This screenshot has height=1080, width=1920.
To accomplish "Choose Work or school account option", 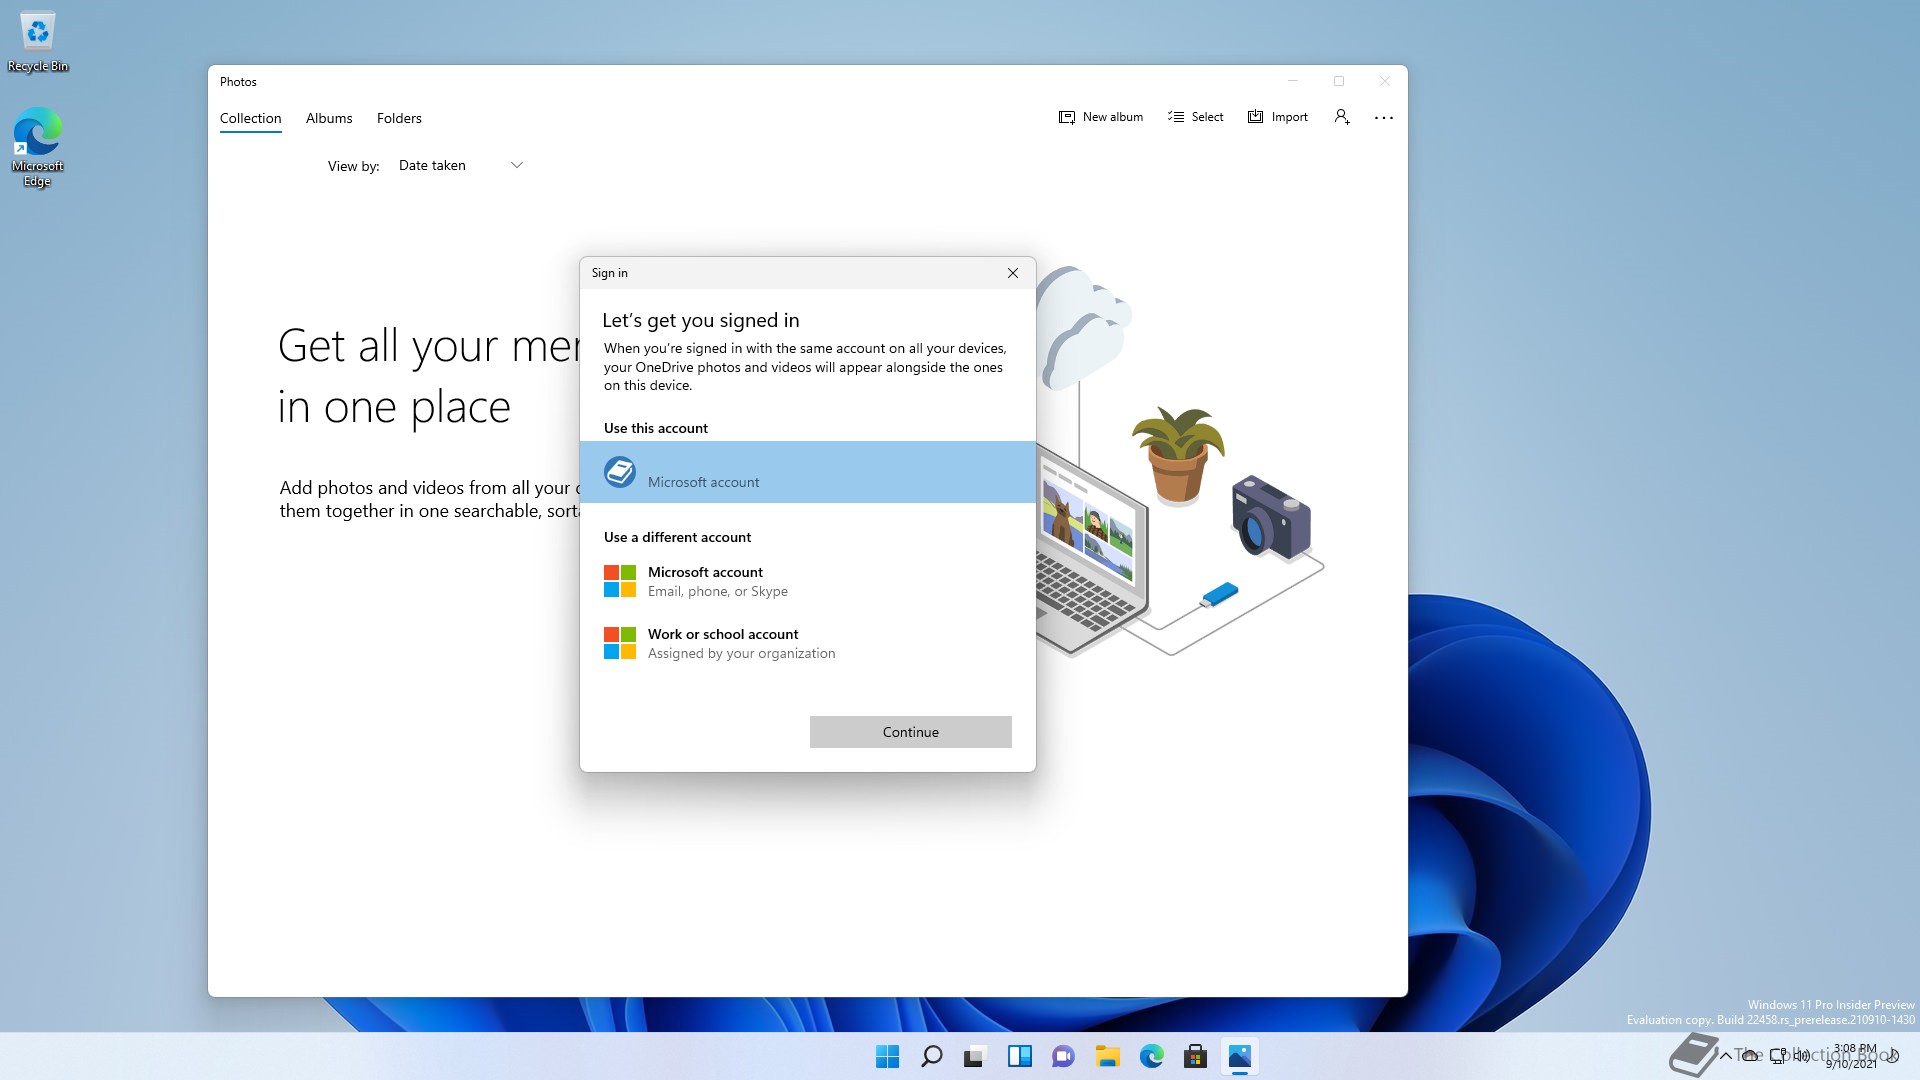I will click(808, 643).
